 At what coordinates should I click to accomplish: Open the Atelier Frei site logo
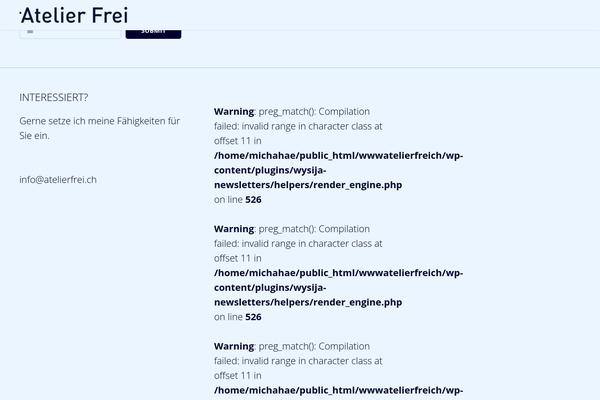pyautogui.click(x=74, y=15)
